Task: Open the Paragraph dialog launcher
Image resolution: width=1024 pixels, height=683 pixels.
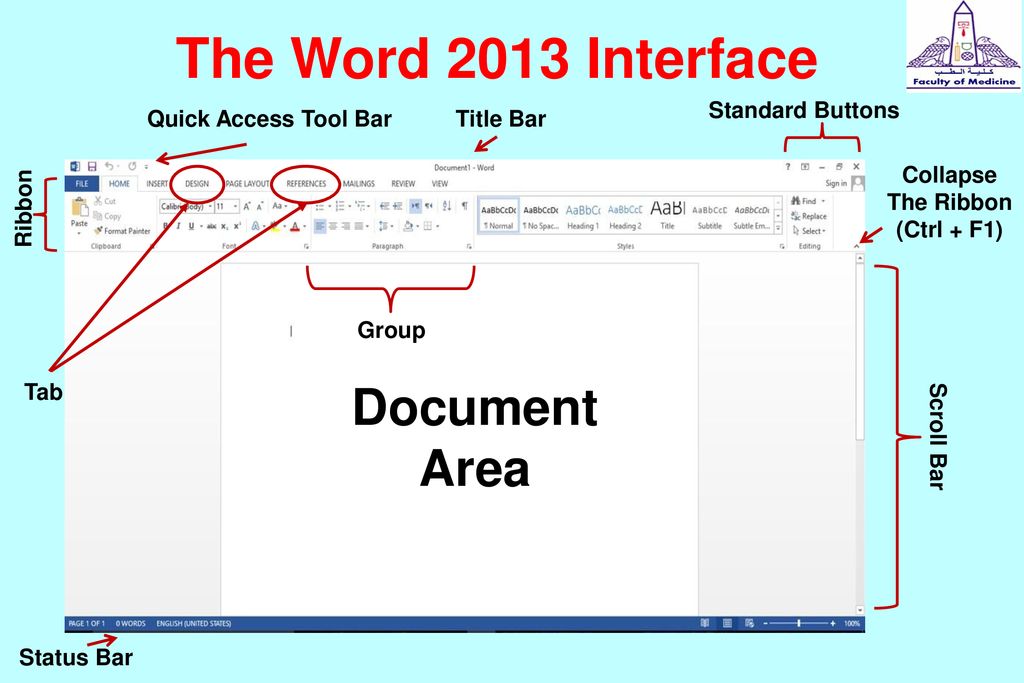Action: tap(469, 247)
